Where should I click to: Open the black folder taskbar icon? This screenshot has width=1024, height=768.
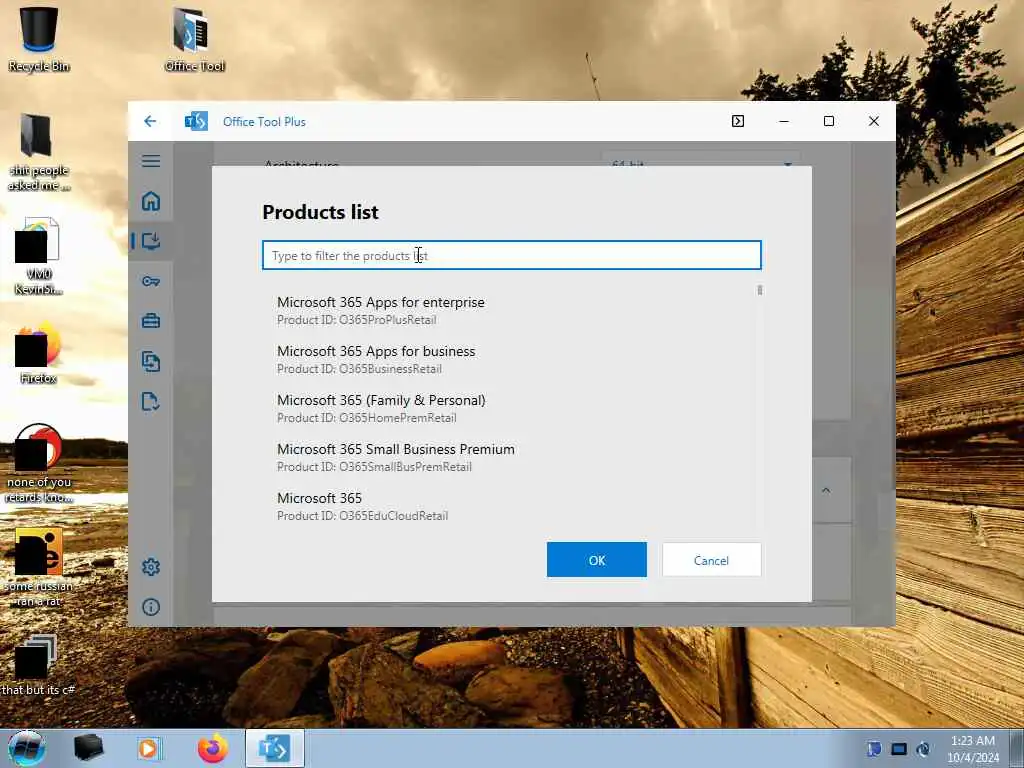point(89,748)
